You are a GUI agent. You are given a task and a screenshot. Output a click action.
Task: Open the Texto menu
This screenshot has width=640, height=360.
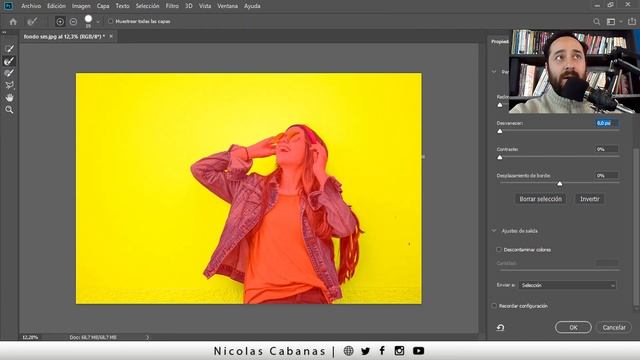[122, 6]
